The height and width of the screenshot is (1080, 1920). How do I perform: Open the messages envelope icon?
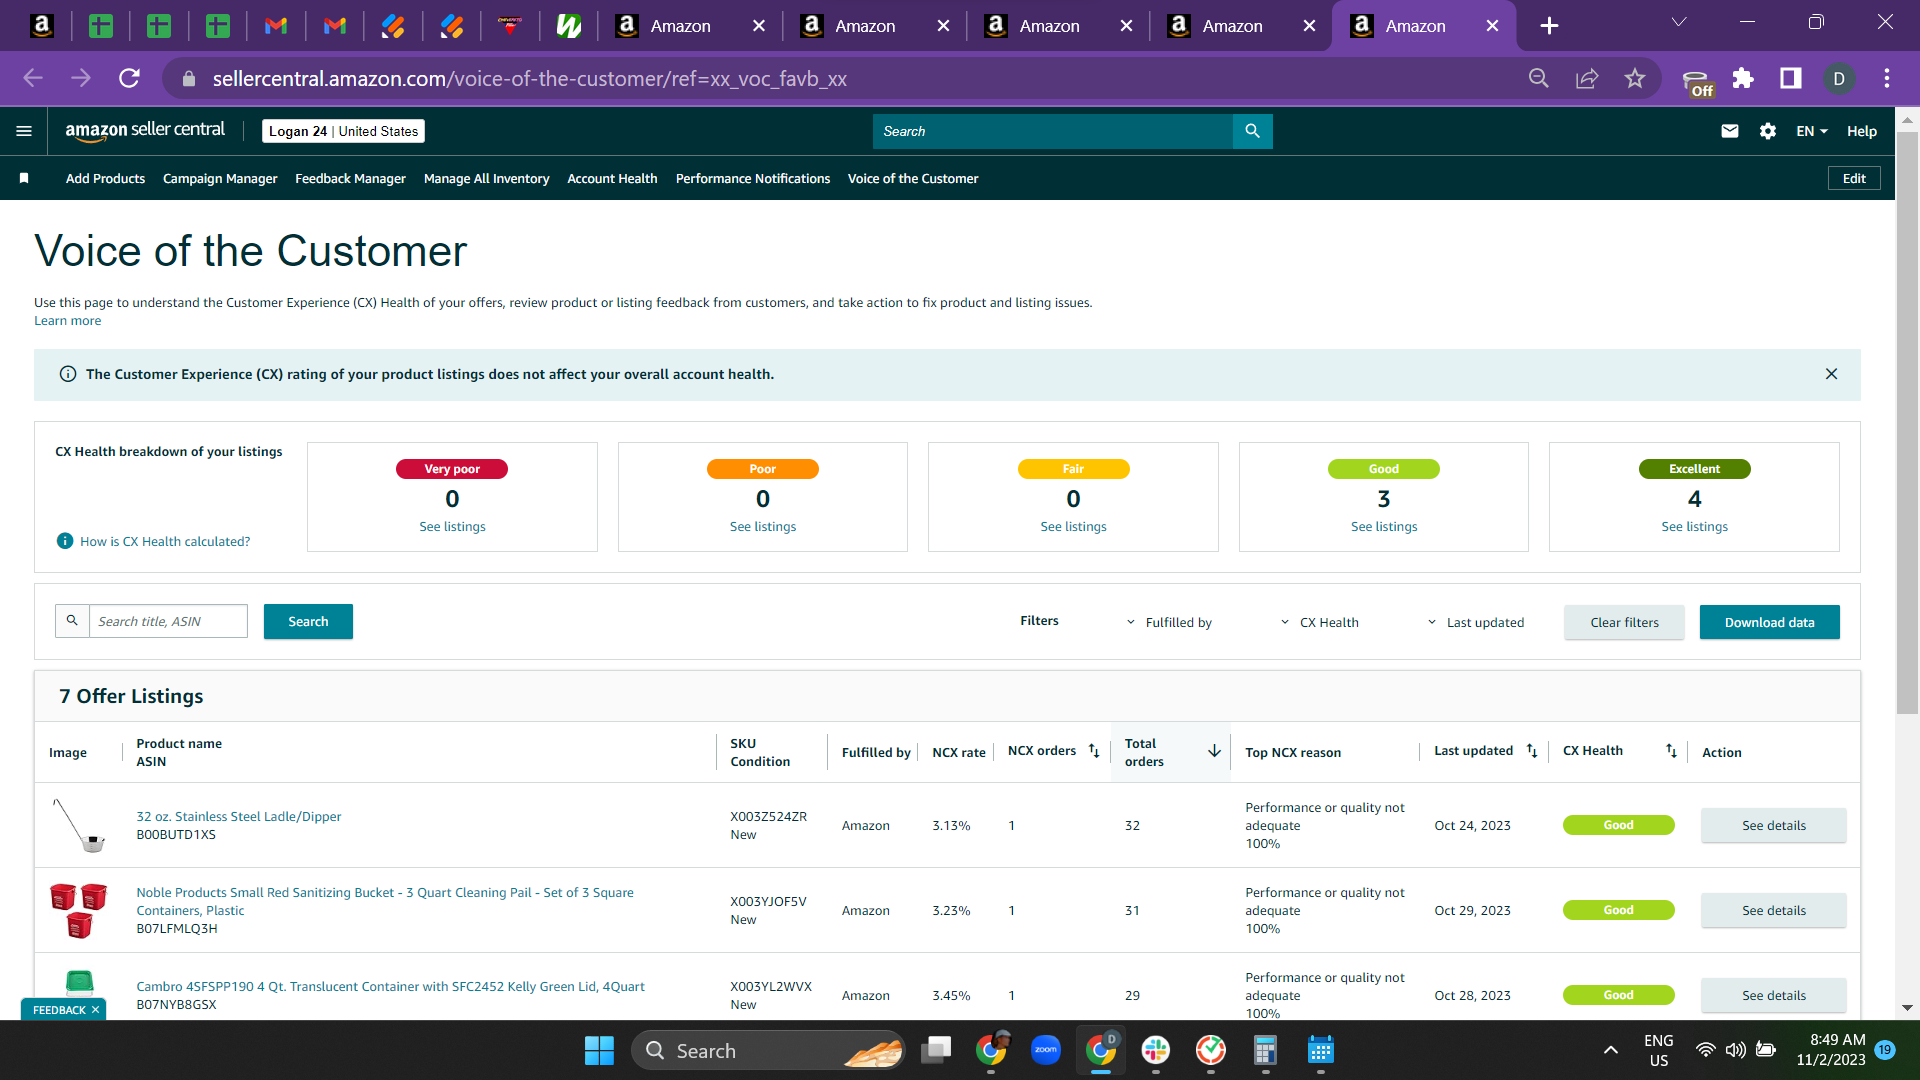pos(1729,131)
